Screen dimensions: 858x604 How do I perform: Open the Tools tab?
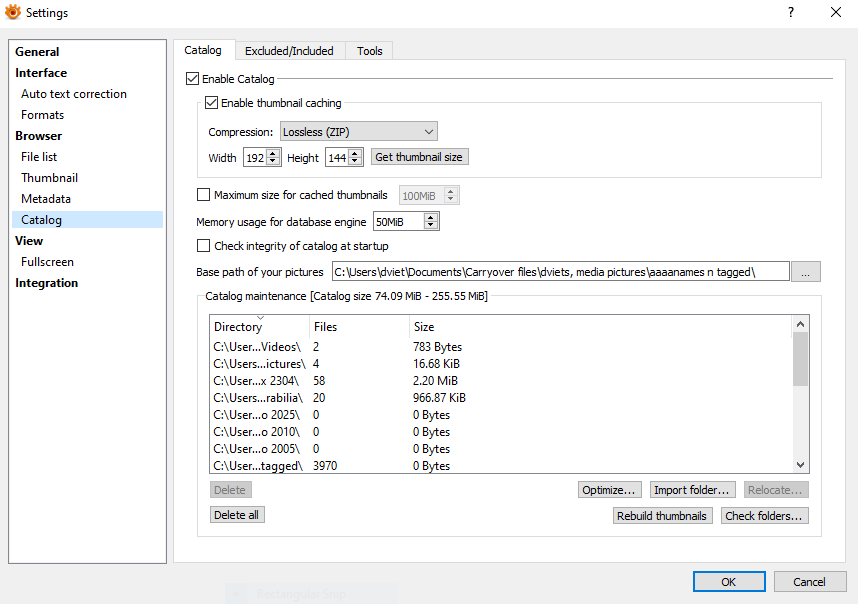[x=370, y=51]
